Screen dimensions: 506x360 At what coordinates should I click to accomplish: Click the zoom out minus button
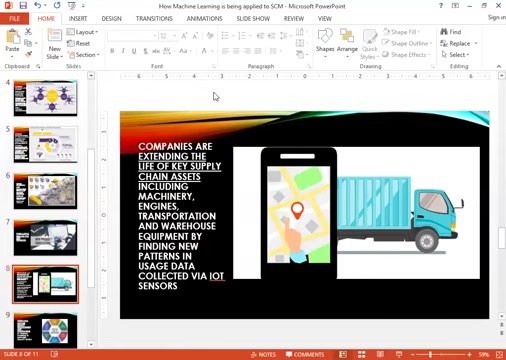pos(412,355)
